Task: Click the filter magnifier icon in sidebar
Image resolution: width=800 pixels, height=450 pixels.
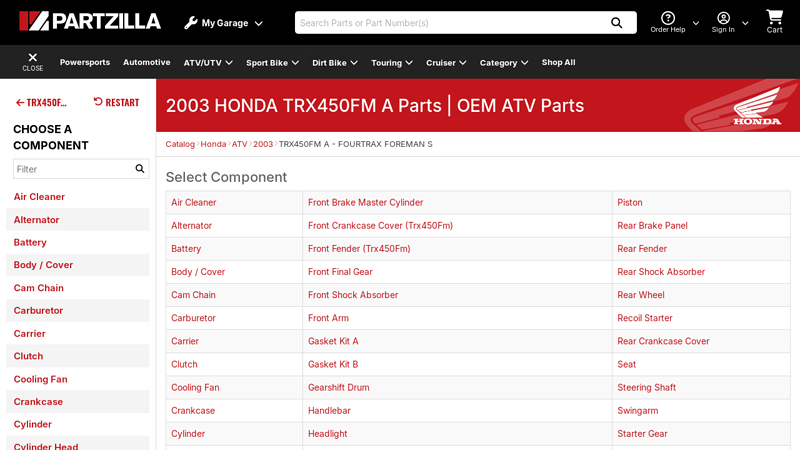Action: (x=139, y=169)
